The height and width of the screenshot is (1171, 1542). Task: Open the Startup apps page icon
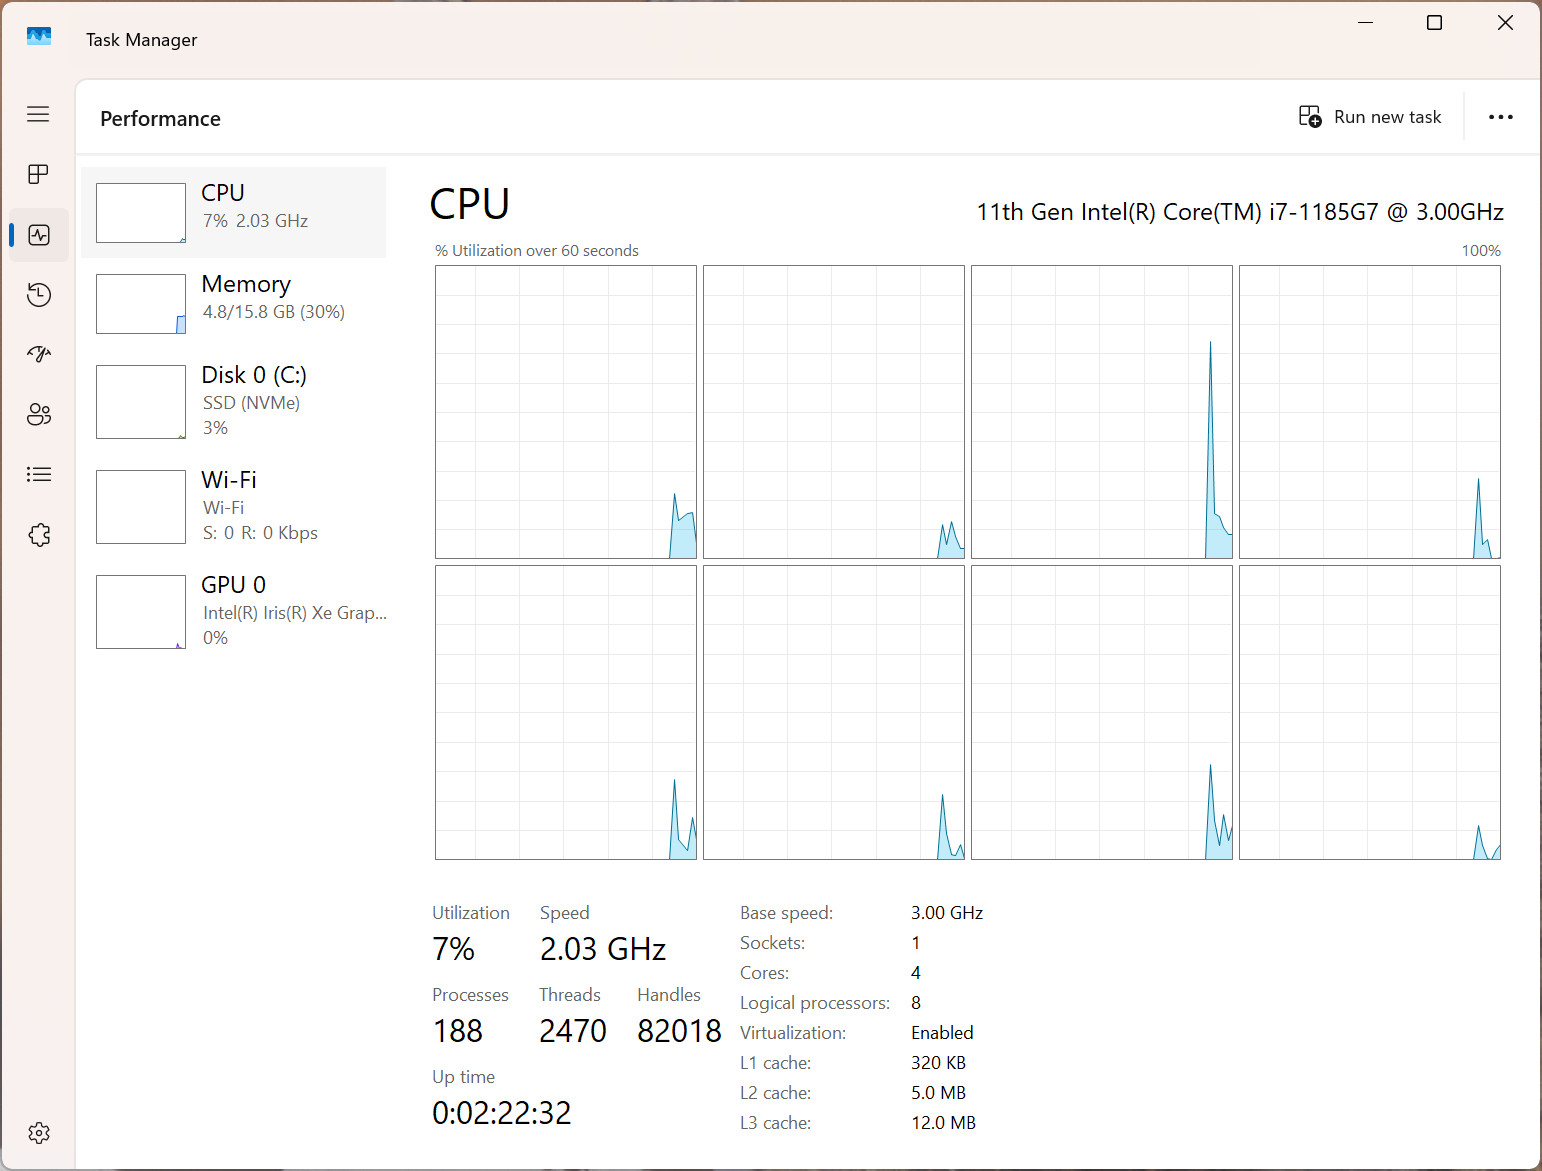point(39,354)
